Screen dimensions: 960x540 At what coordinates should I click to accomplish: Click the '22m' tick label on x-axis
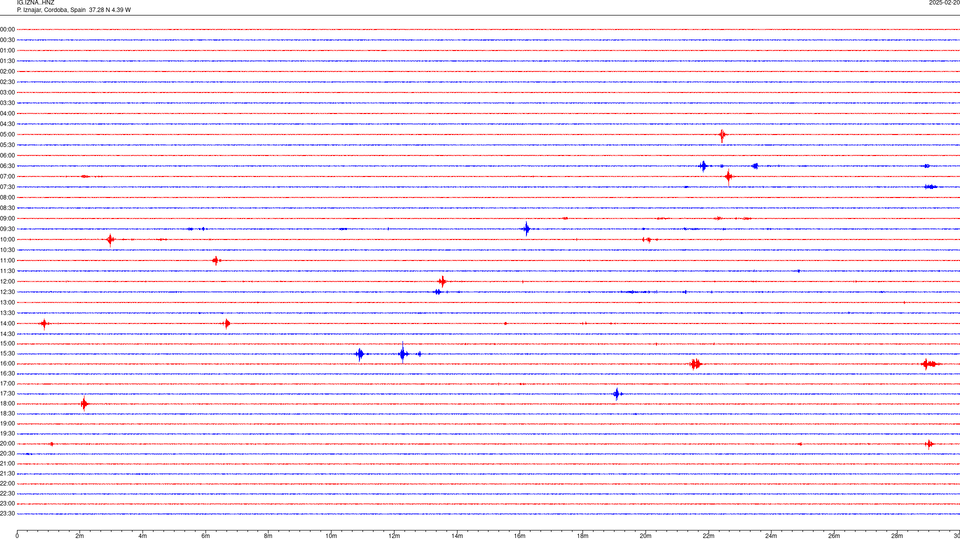[x=708, y=536]
